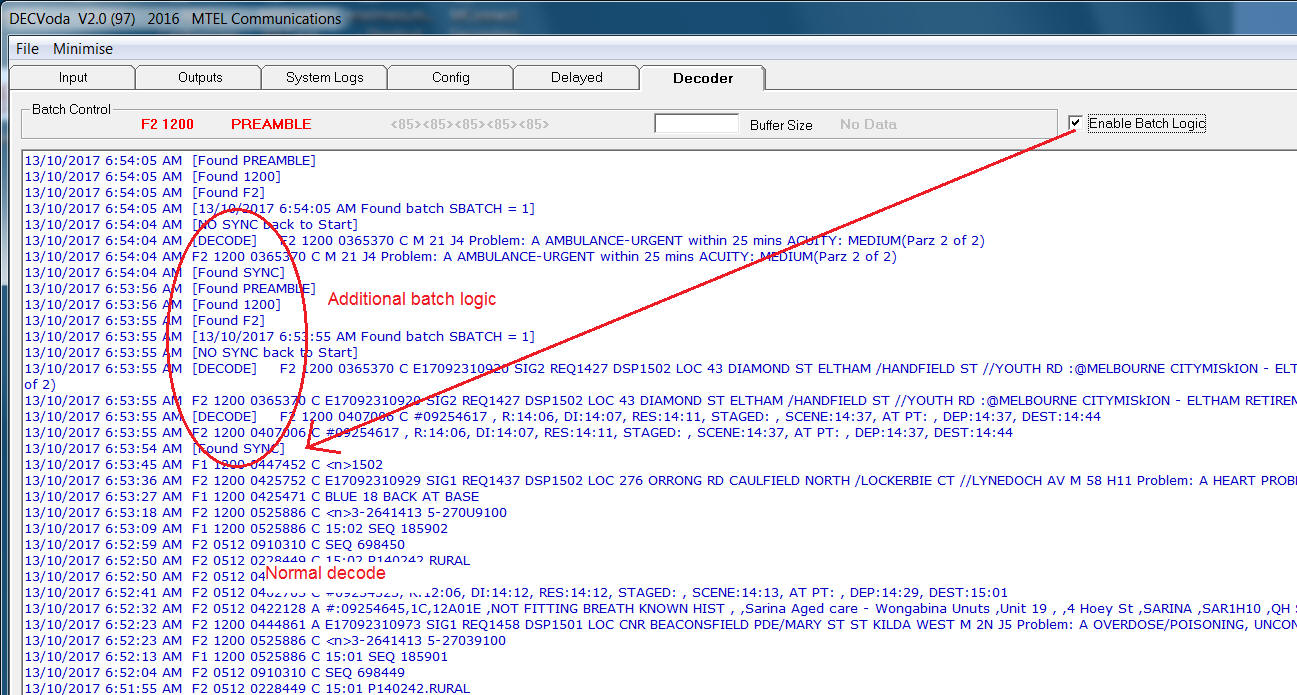The image size is (1297, 695).
Task: Select the Decoder tab
Action: point(702,78)
